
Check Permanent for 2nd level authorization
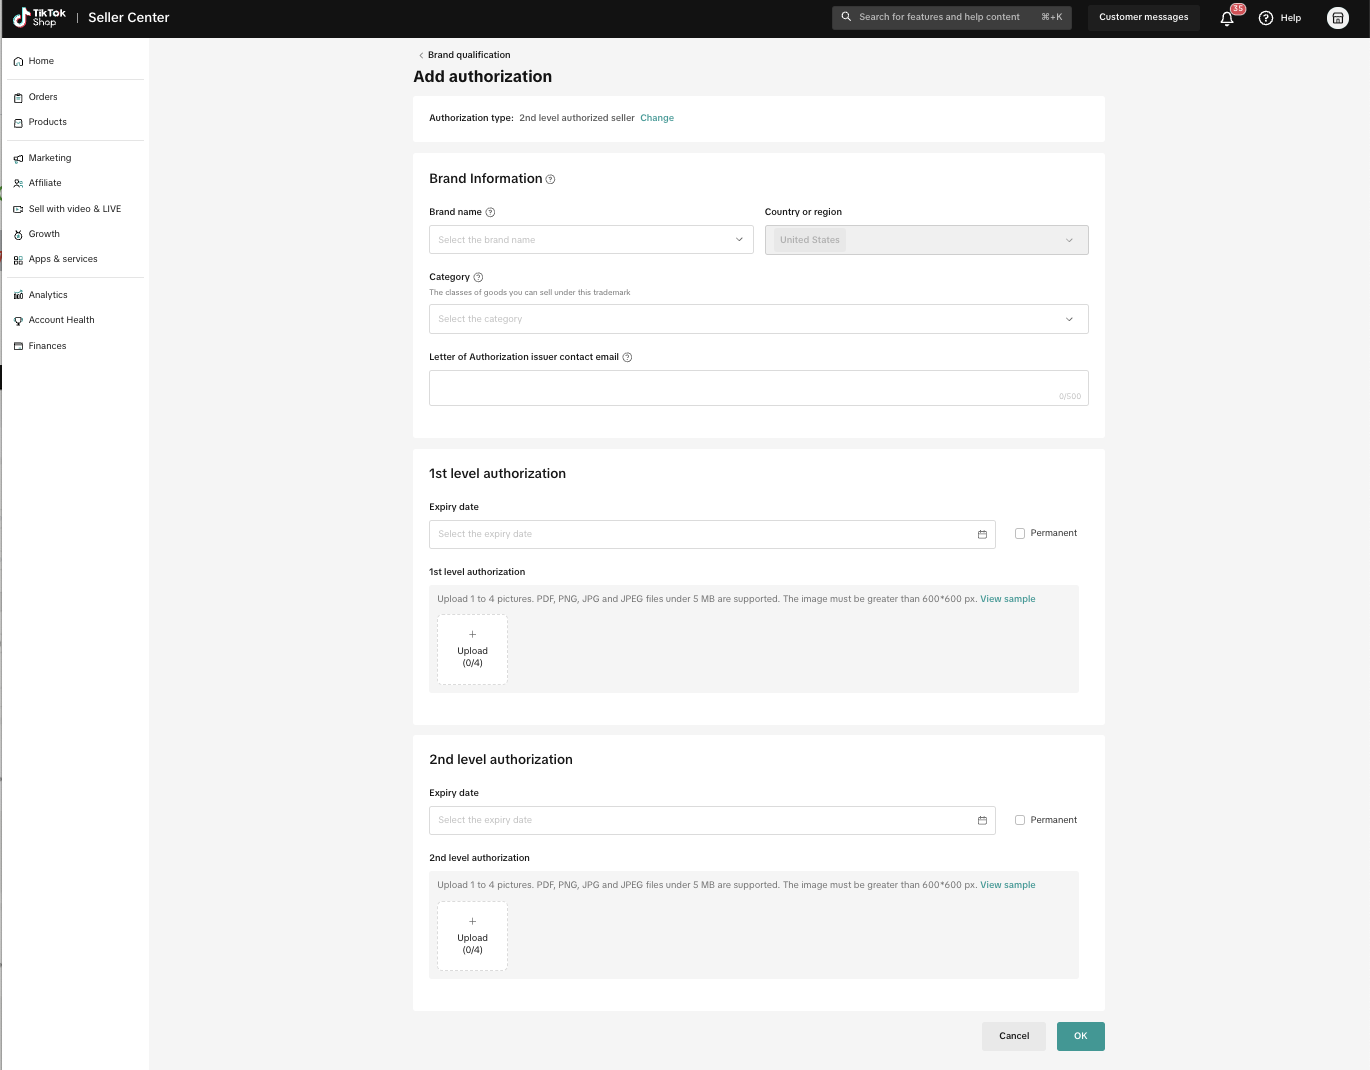[1020, 820]
